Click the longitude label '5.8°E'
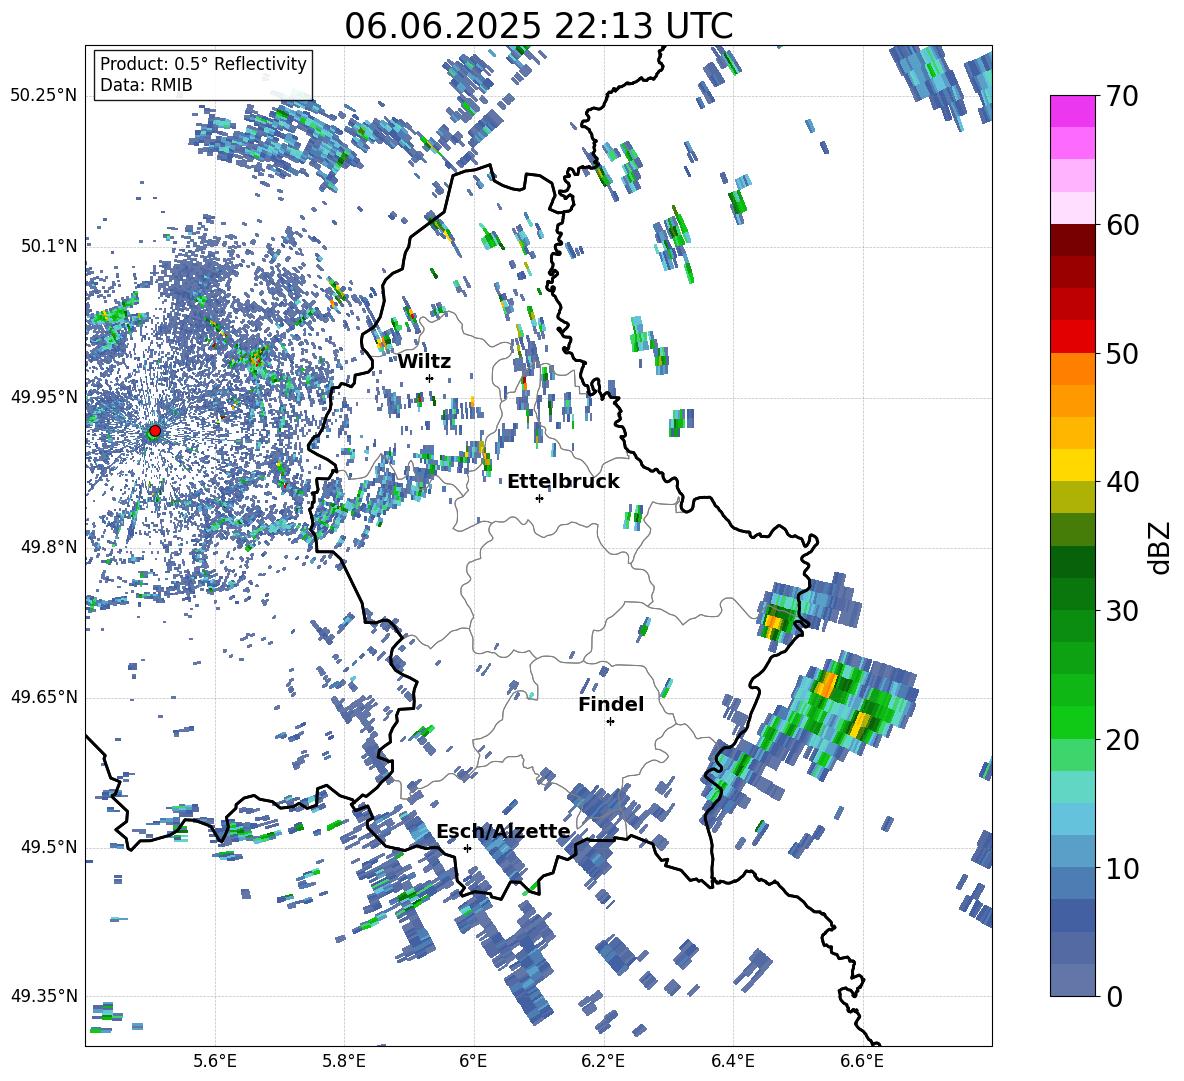This screenshot has width=1184, height=1081. click(x=344, y=1061)
